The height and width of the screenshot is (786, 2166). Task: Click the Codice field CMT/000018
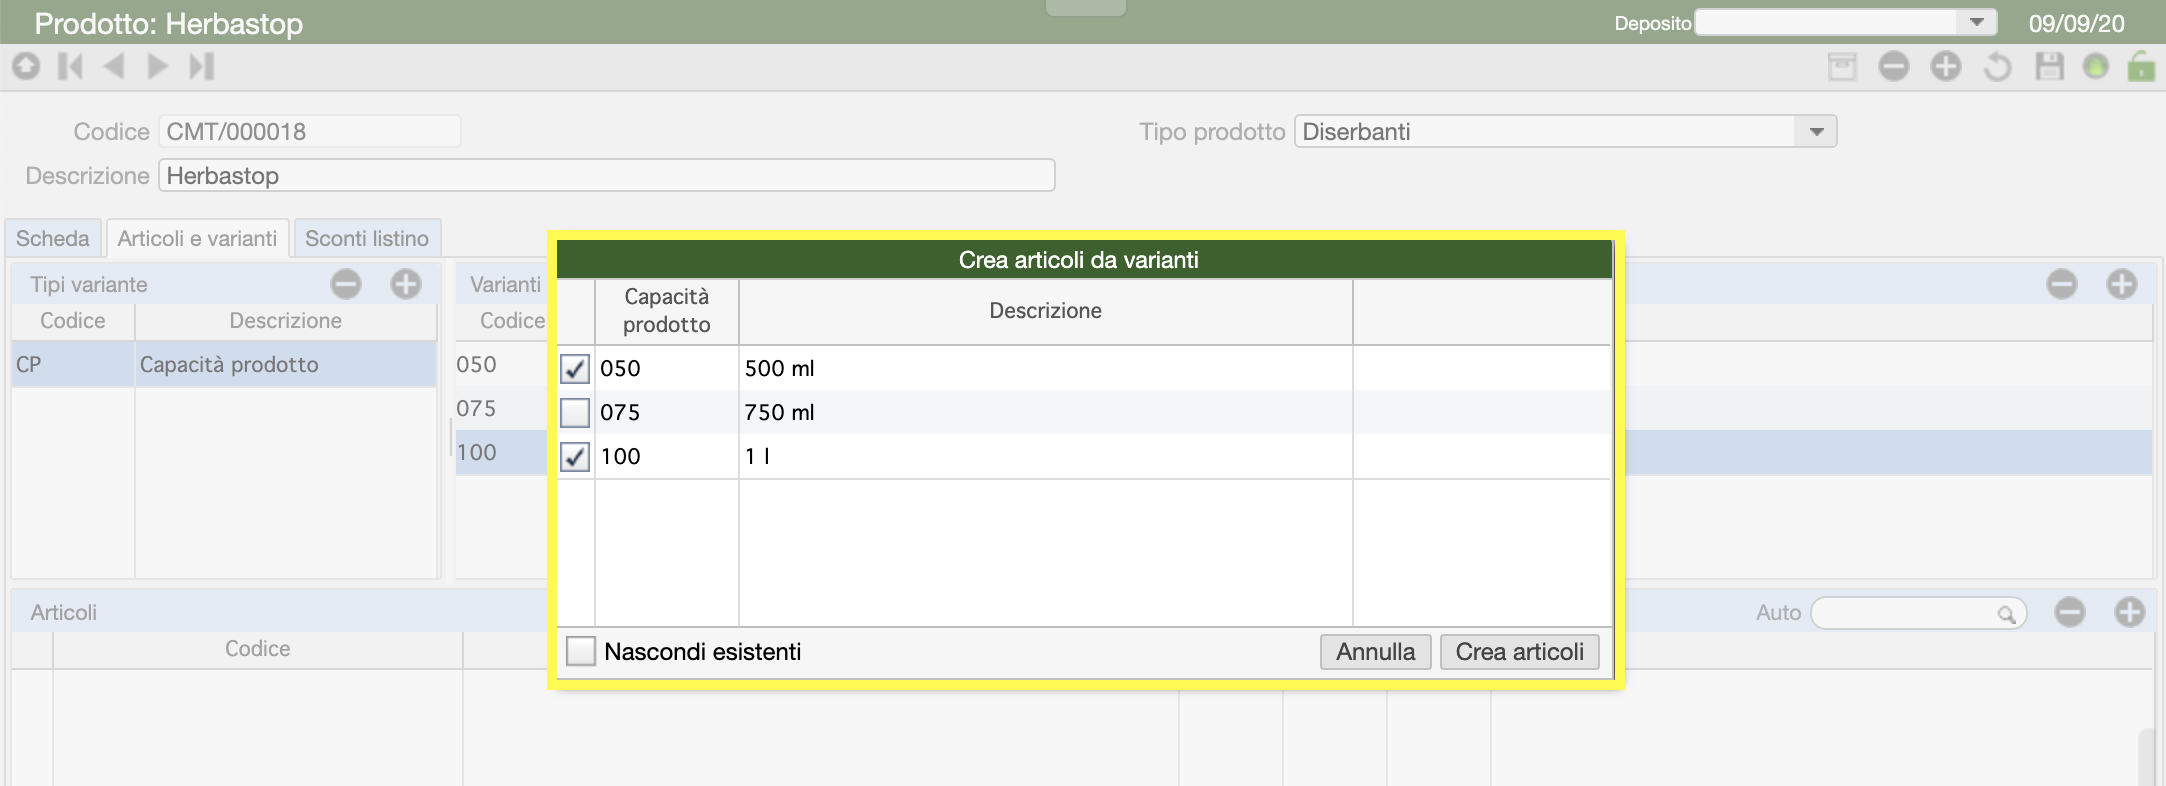pyautogui.click(x=310, y=131)
